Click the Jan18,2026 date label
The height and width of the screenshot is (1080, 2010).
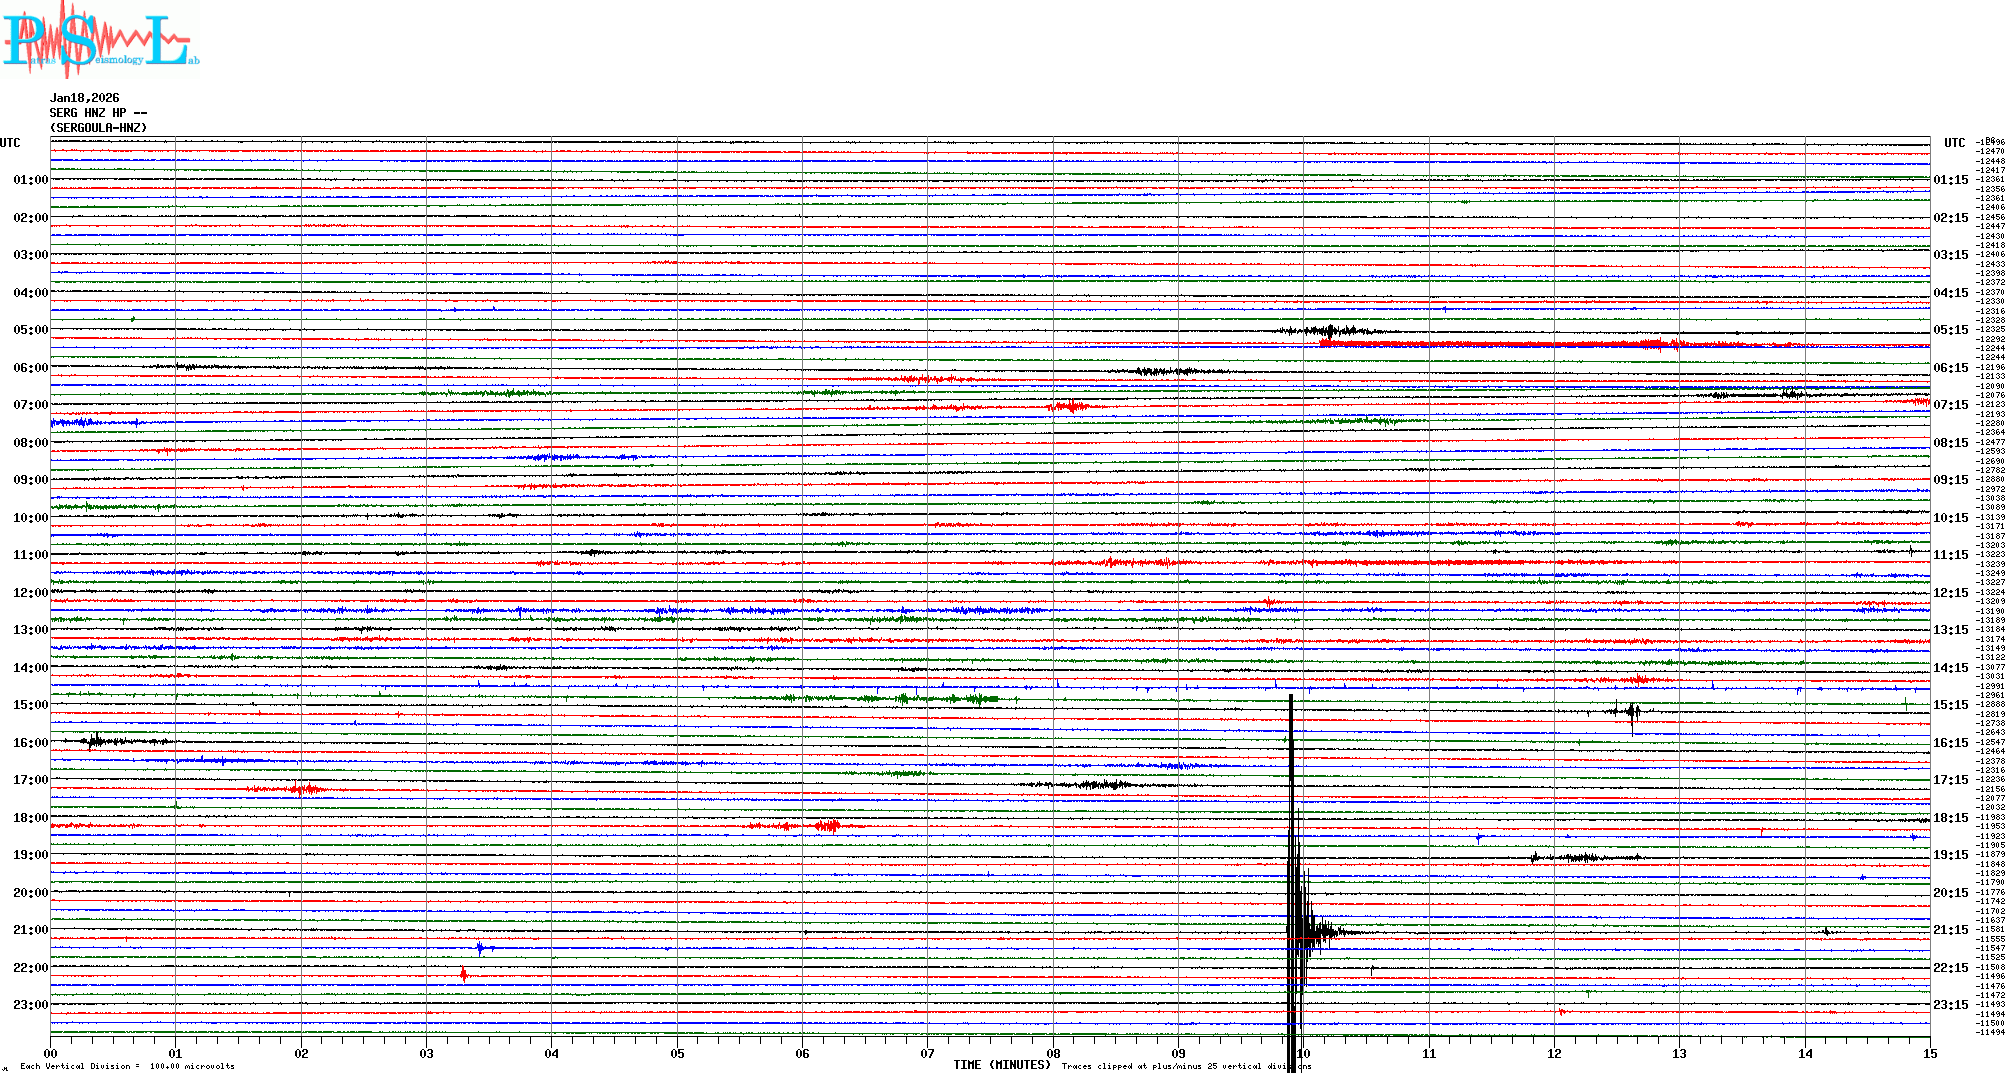tap(84, 98)
